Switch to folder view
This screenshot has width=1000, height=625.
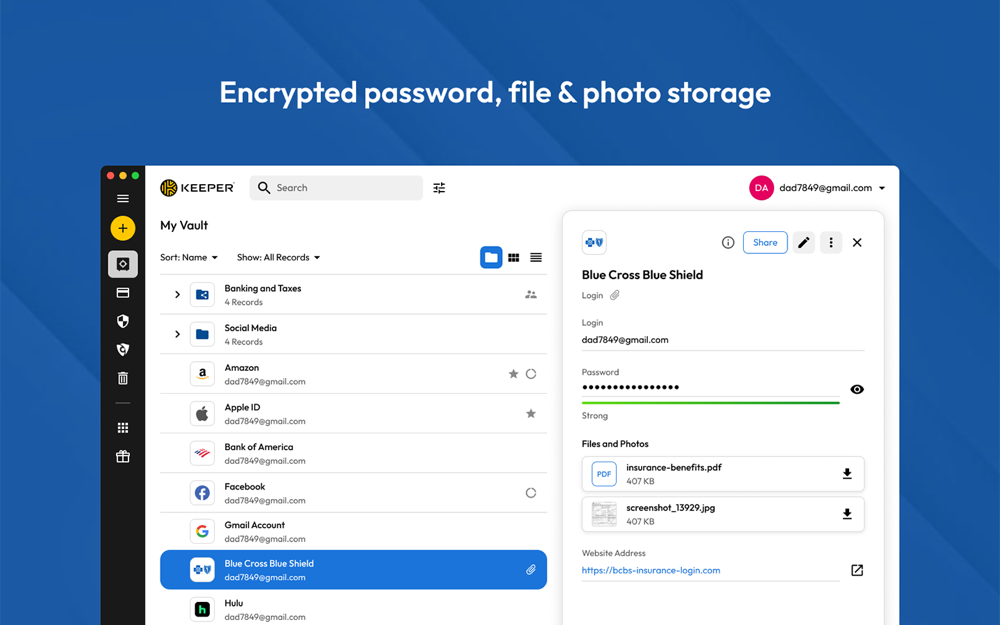pos(491,258)
